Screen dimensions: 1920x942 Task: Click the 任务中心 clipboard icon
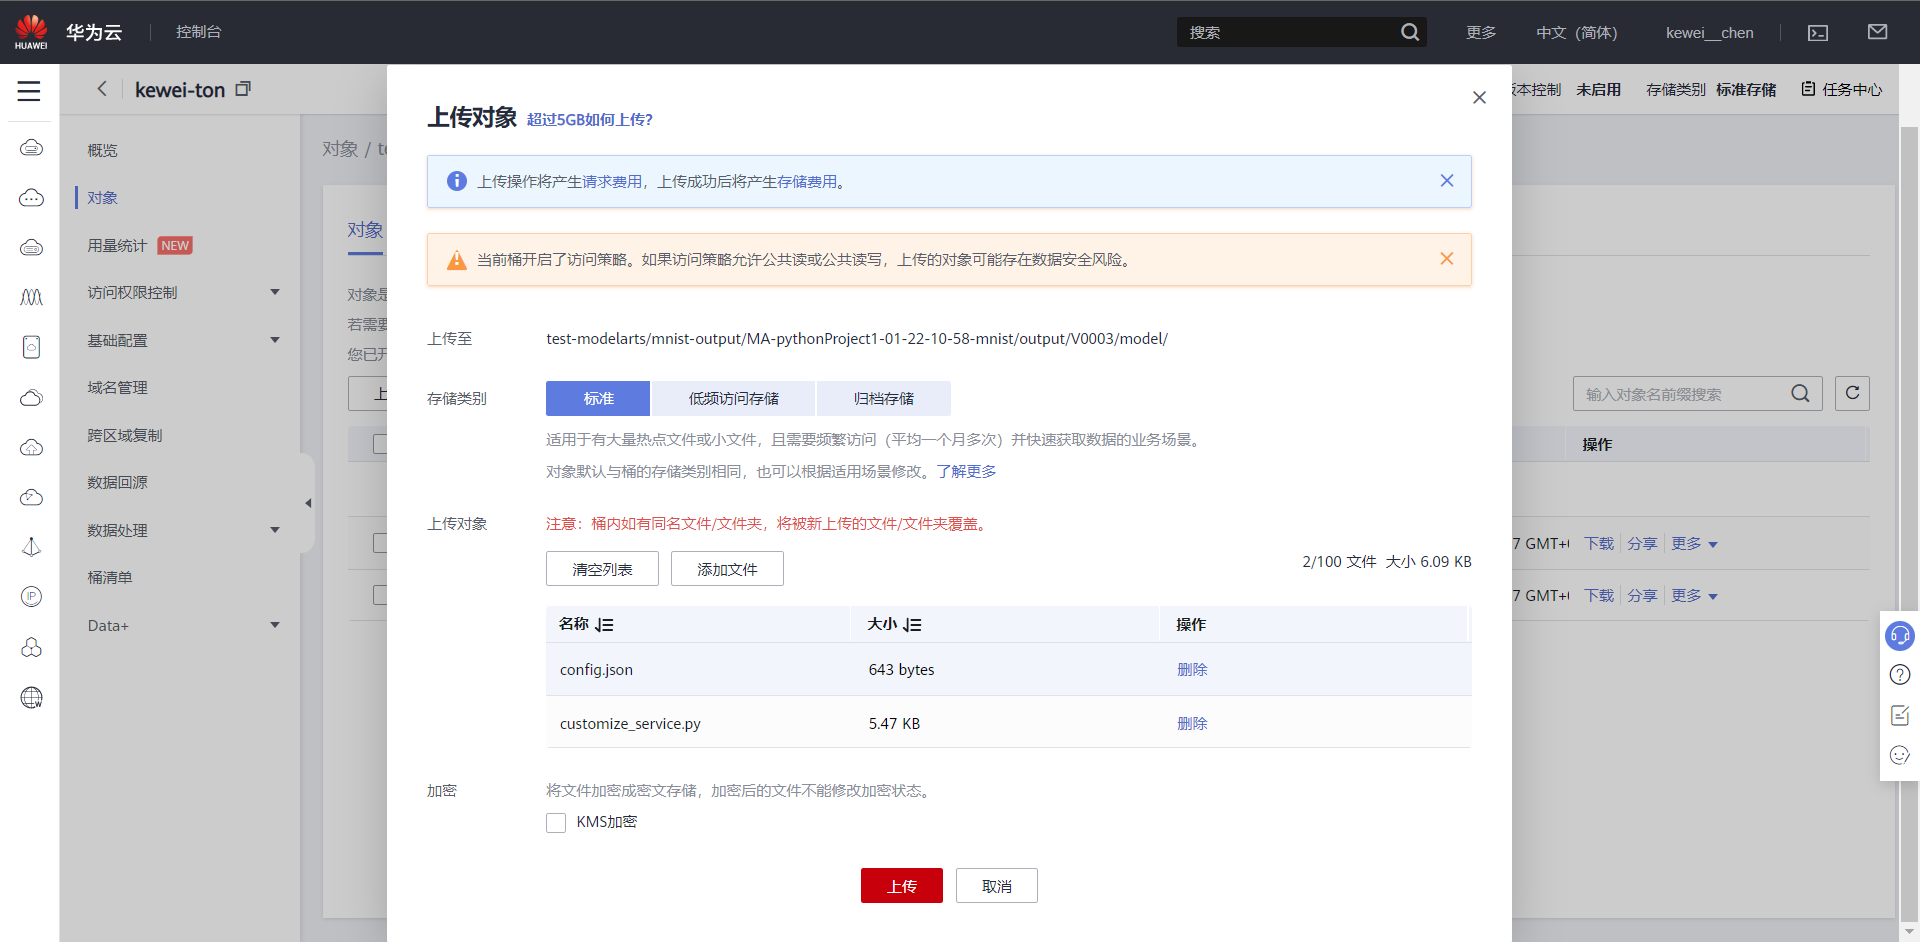click(1807, 89)
